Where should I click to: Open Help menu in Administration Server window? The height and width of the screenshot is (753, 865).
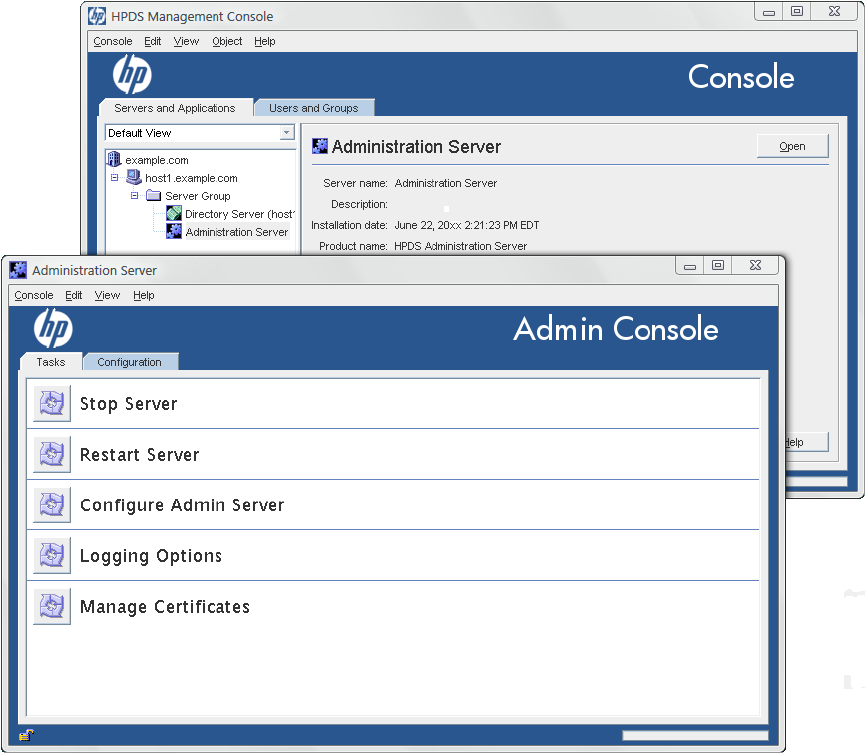(143, 295)
